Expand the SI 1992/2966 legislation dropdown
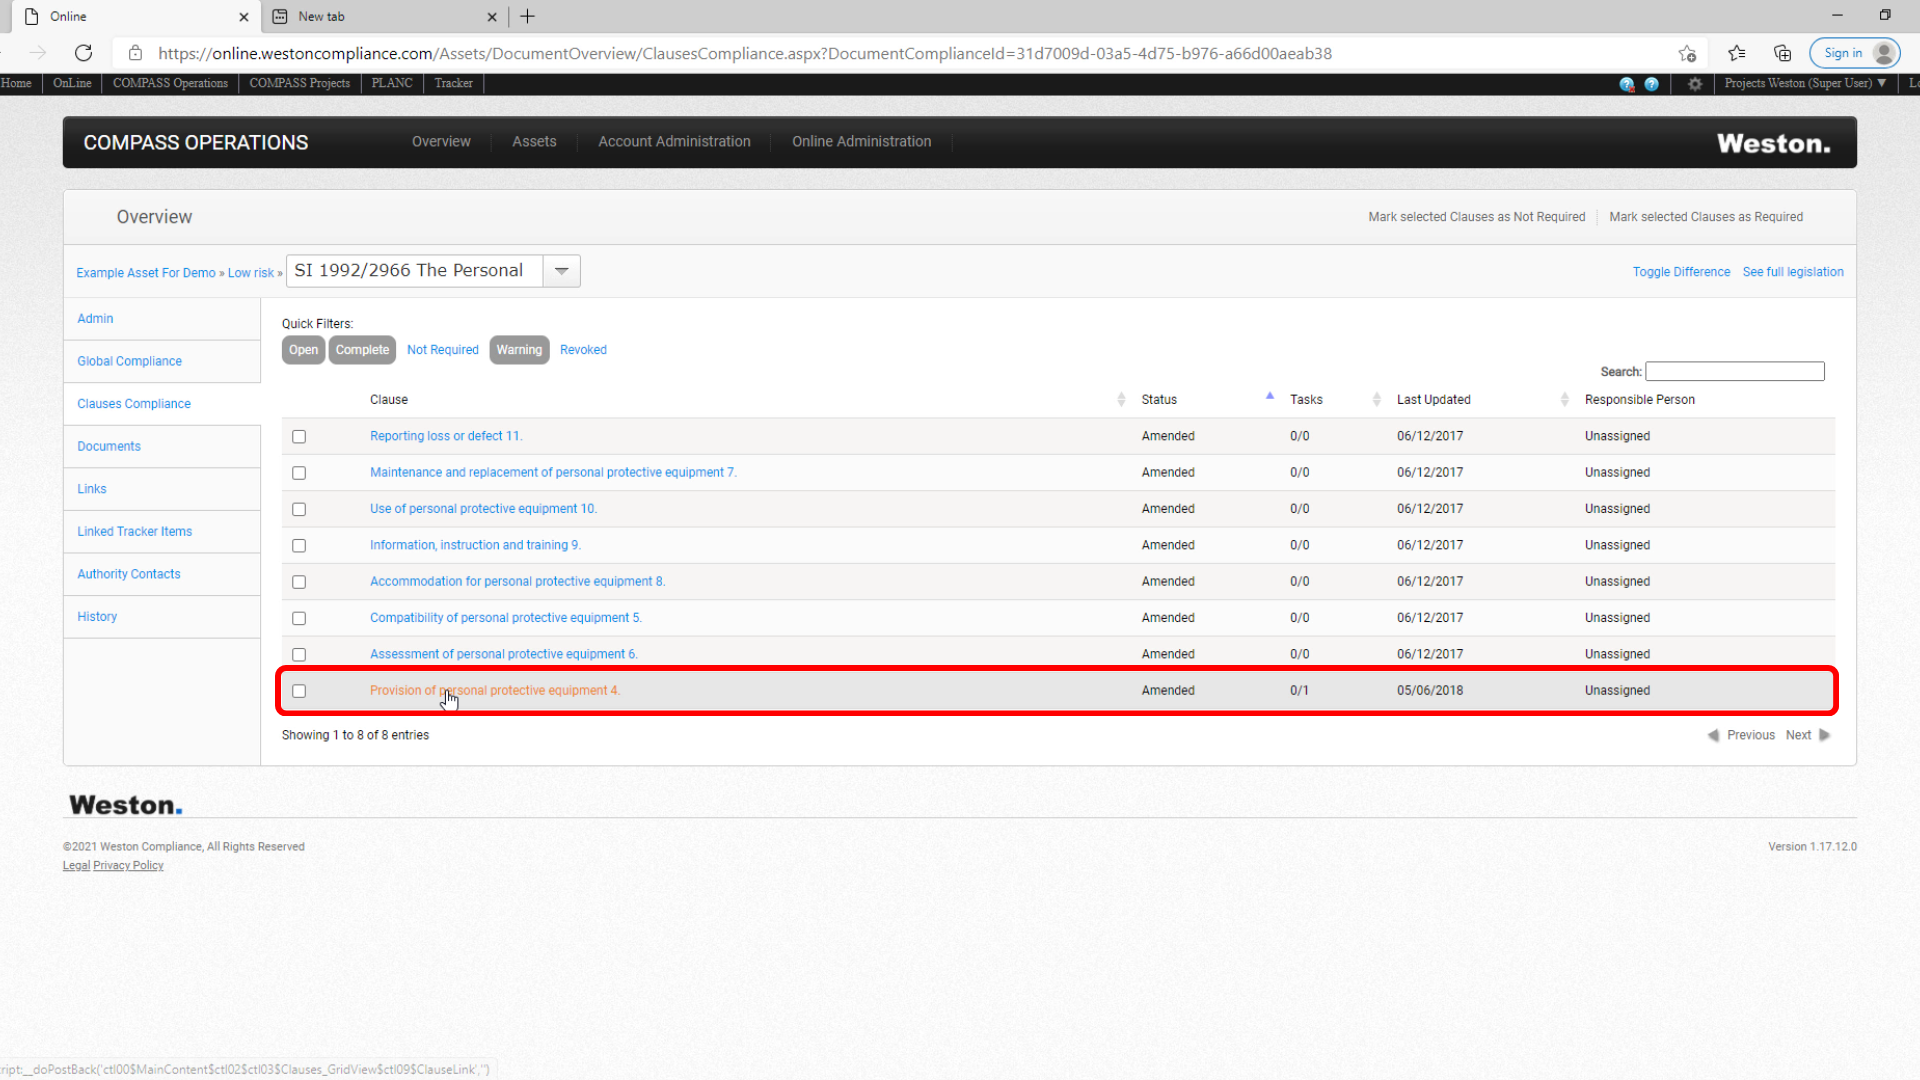The height and width of the screenshot is (1080, 1920). [562, 271]
